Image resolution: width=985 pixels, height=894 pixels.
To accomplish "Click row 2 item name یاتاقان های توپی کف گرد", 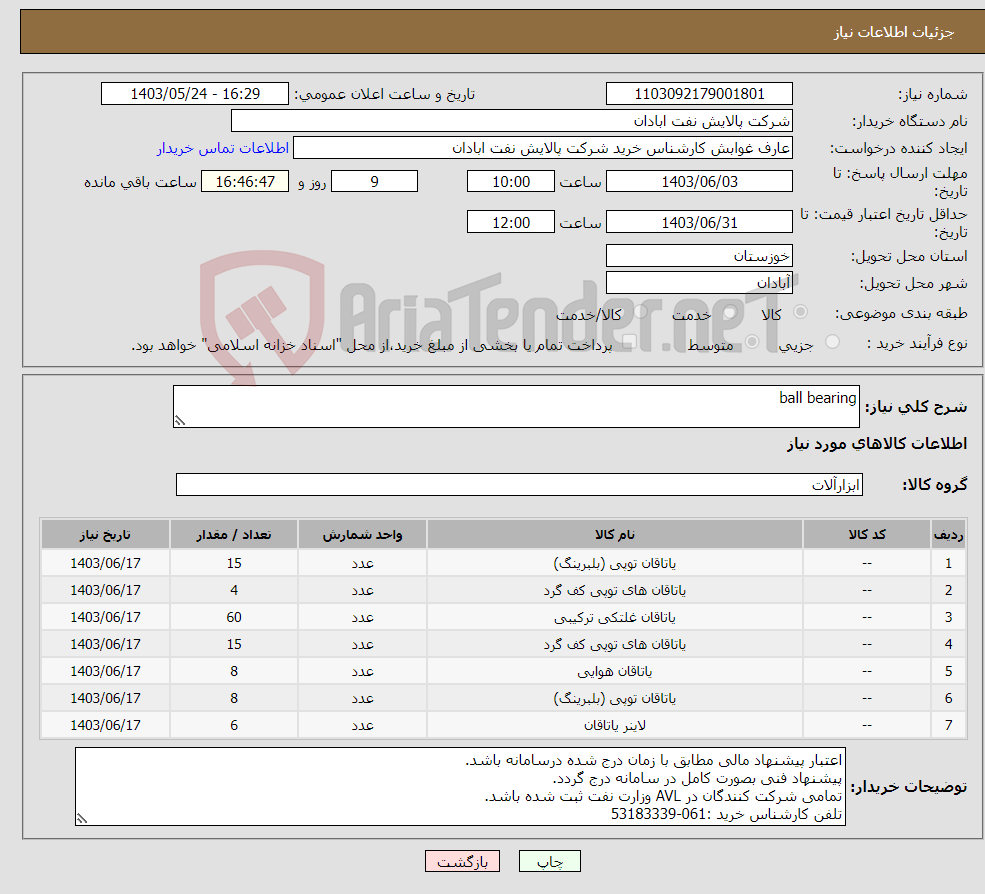I will click(x=614, y=590).
